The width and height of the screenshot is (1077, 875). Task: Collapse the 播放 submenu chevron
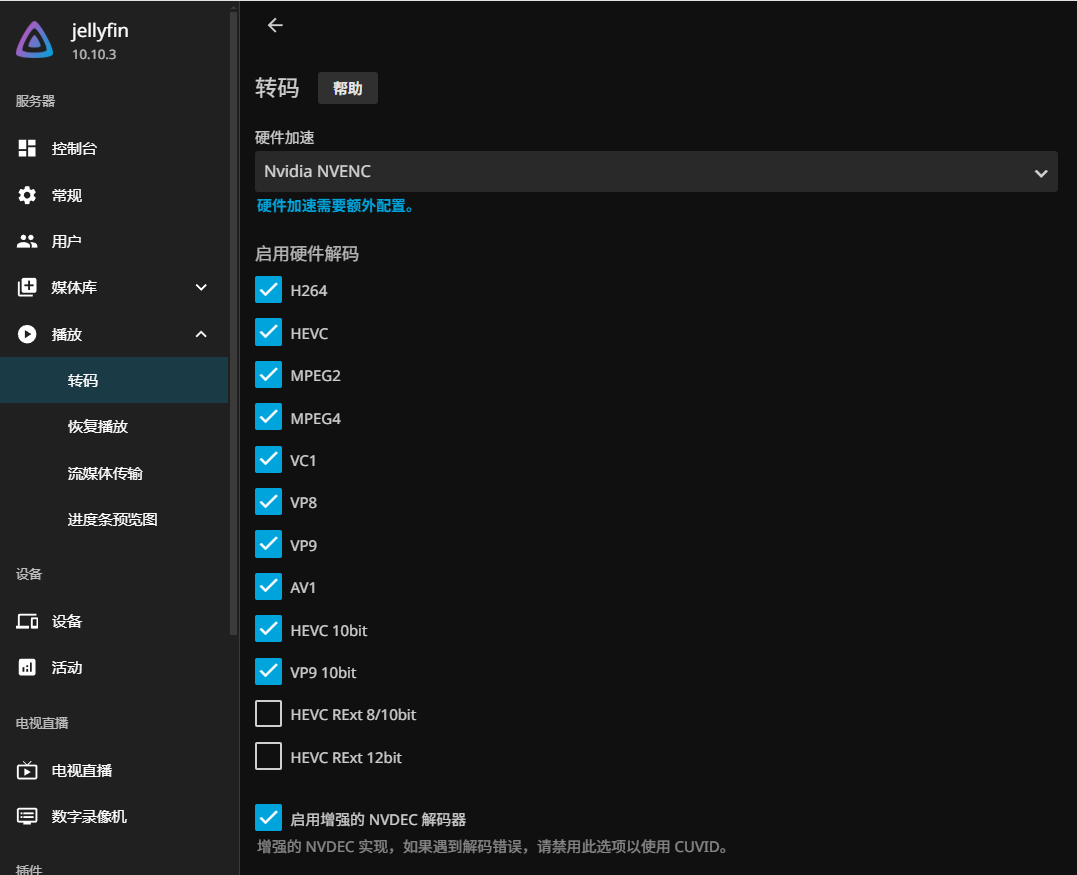pyautogui.click(x=201, y=334)
